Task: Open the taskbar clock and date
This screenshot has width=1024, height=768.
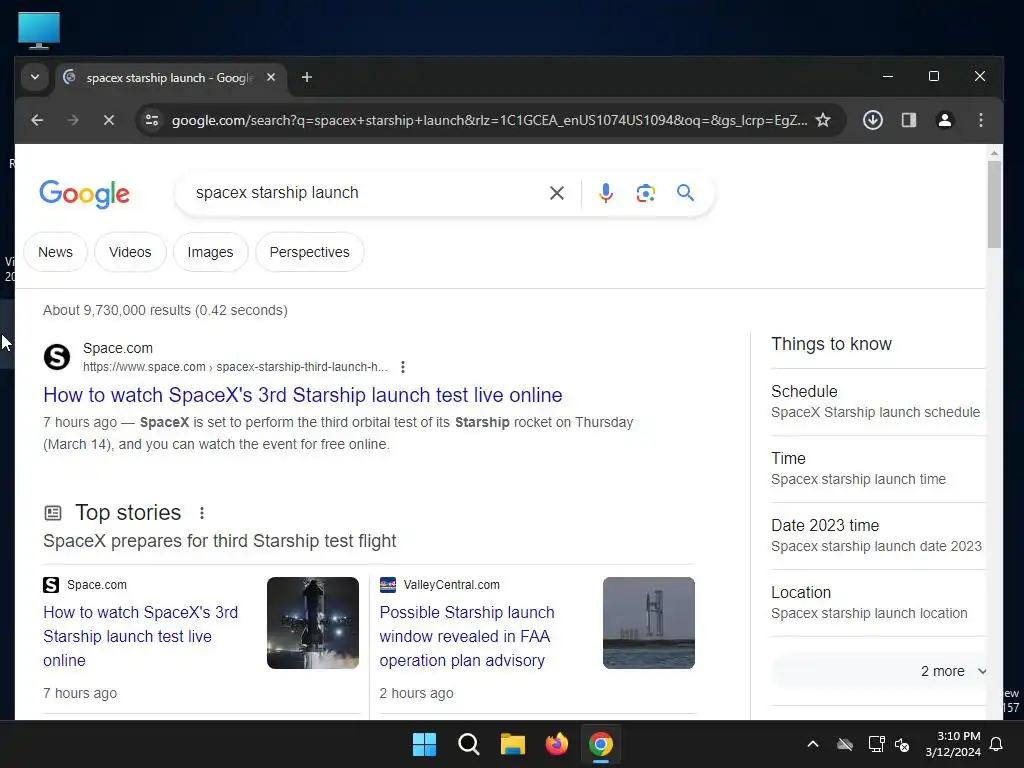Action: click(953, 744)
